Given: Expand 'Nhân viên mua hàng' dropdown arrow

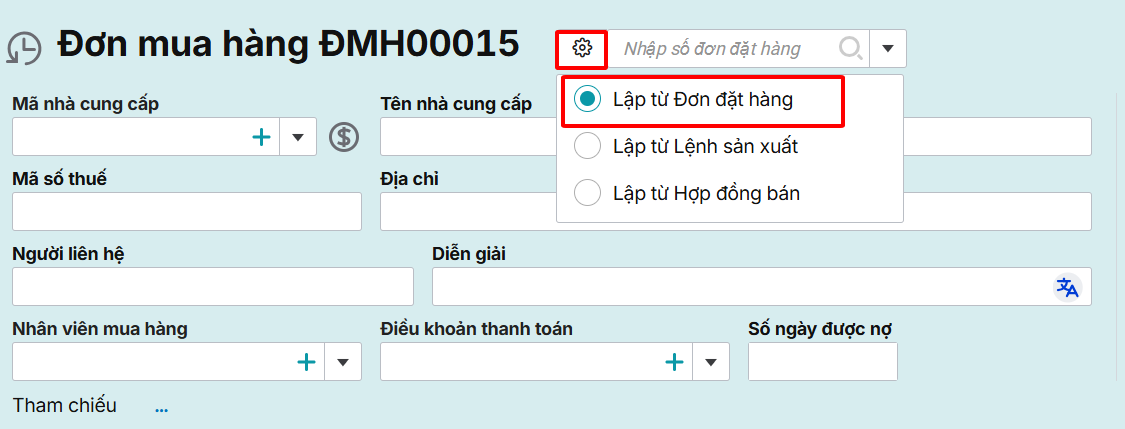Looking at the screenshot, I should (343, 362).
